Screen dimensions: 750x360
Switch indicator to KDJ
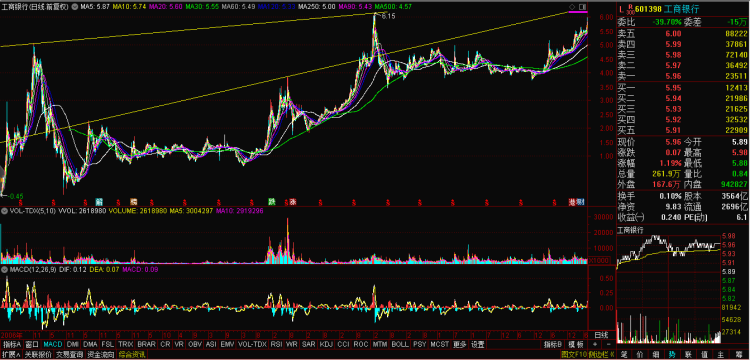point(326,344)
